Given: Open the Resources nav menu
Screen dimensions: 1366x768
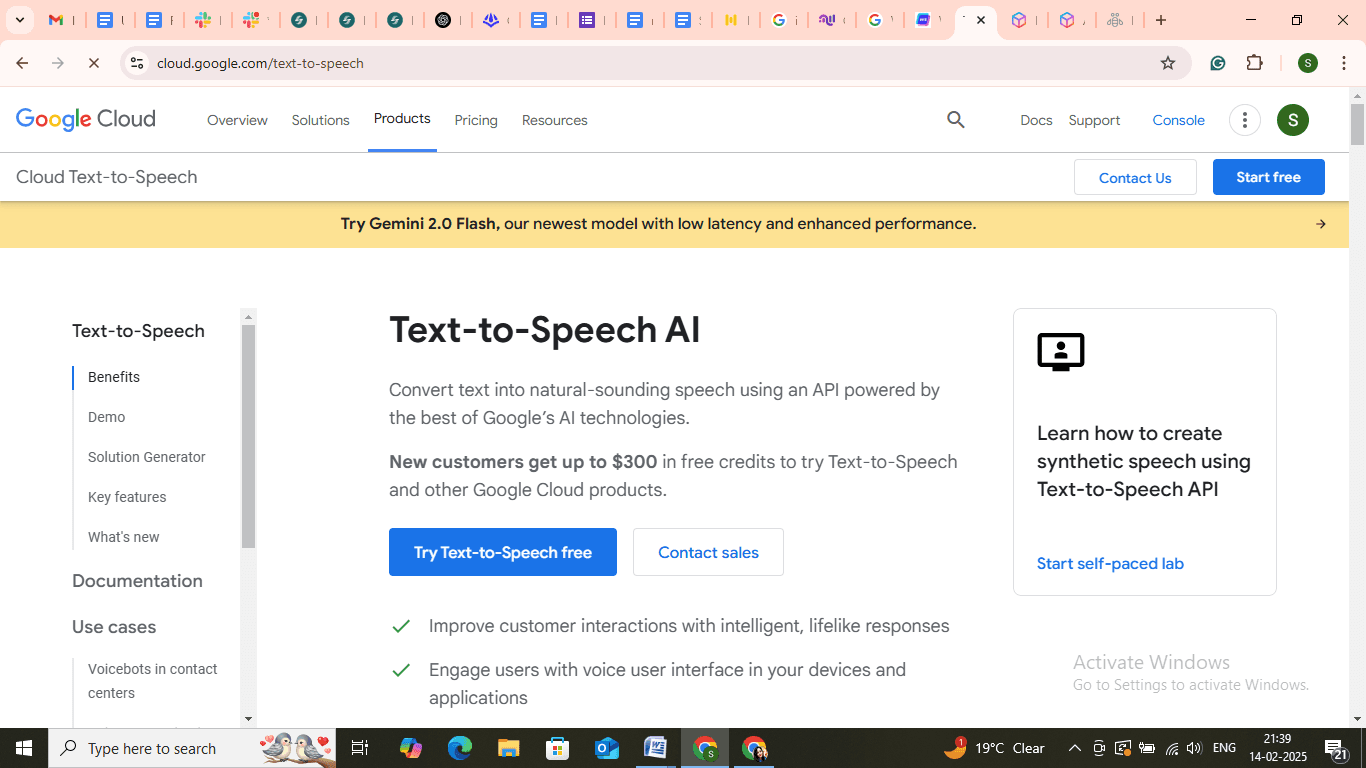Looking at the screenshot, I should tap(555, 120).
